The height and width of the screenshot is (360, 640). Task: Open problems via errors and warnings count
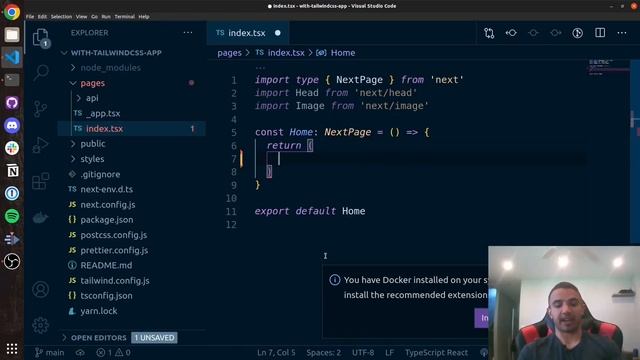tap(113, 352)
